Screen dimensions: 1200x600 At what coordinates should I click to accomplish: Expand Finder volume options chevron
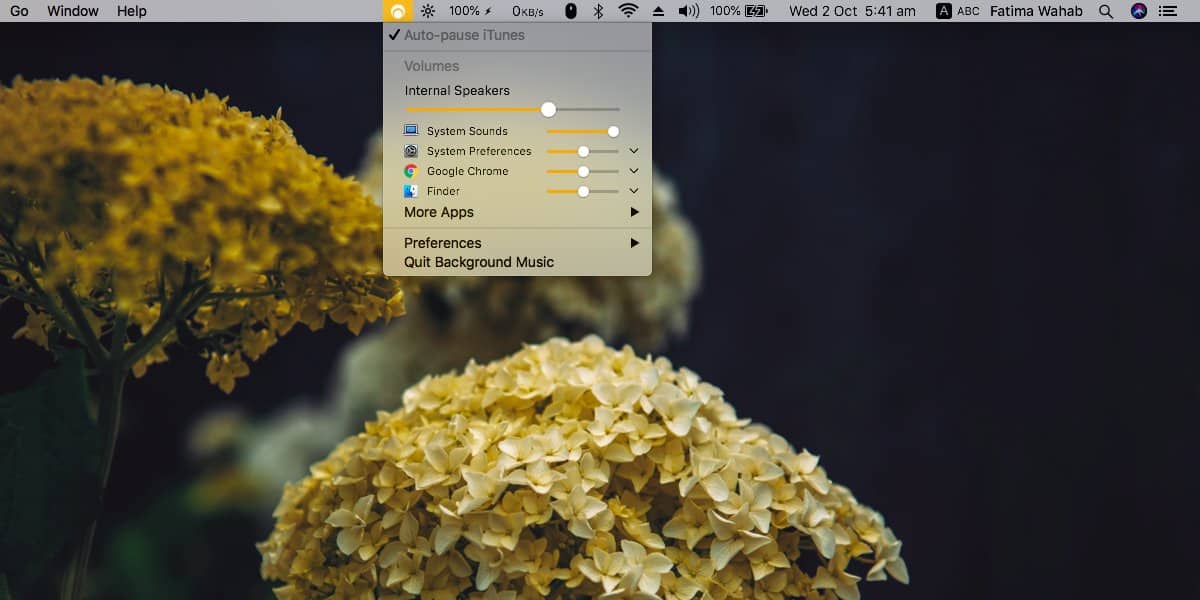click(x=634, y=191)
